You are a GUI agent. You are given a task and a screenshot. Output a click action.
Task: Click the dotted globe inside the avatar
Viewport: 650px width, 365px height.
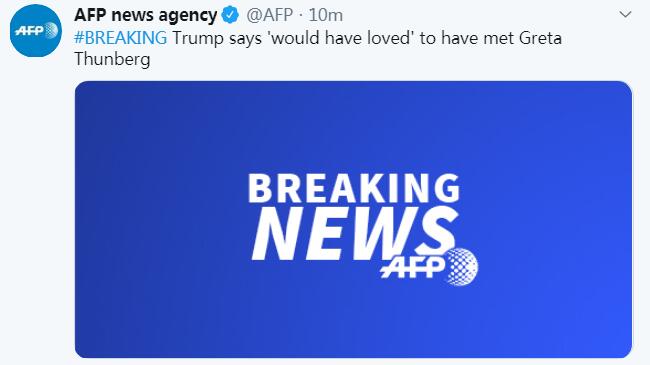coord(51,31)
